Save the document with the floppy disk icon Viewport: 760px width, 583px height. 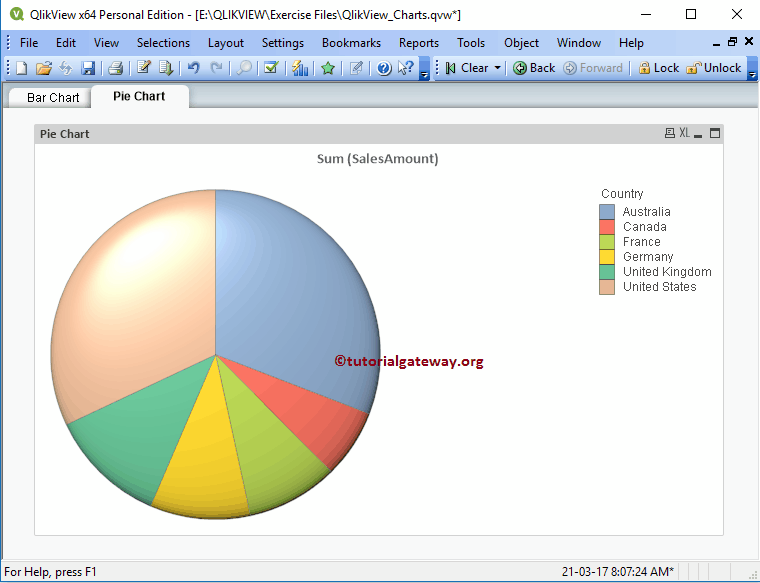(x=88, y=68)
